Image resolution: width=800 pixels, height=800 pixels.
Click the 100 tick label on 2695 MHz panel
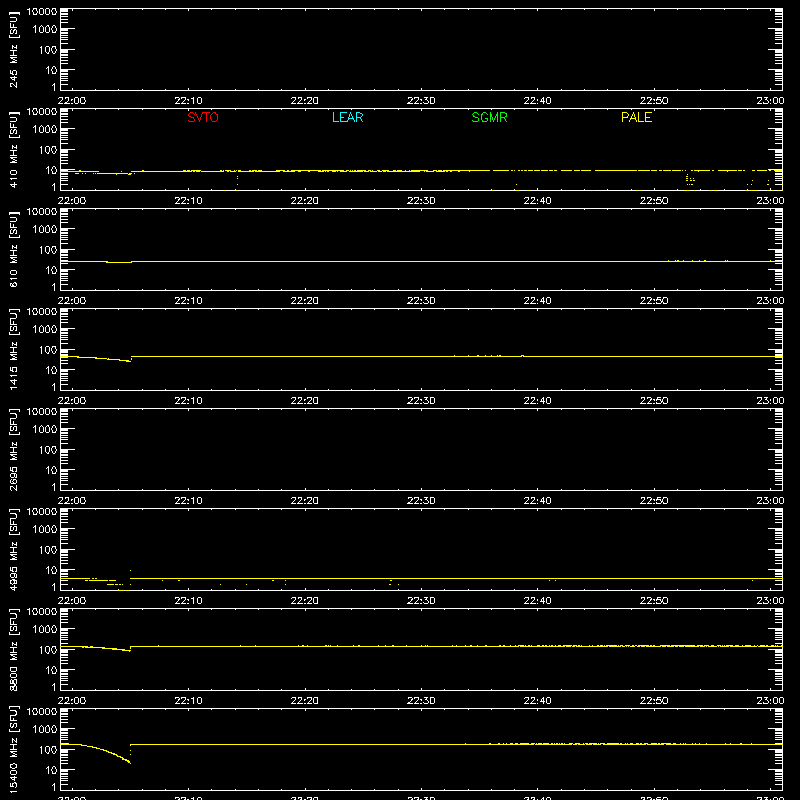(x=48, y=449)
